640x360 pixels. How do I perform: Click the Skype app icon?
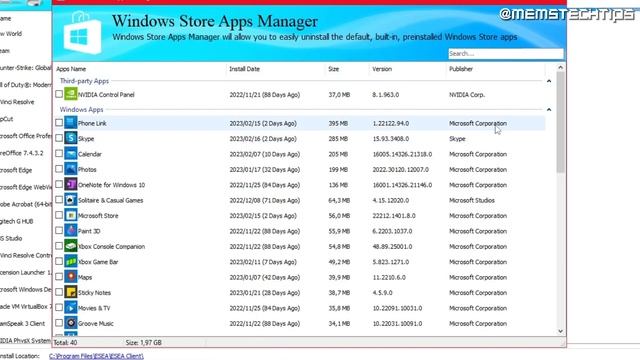coord(71,138)
